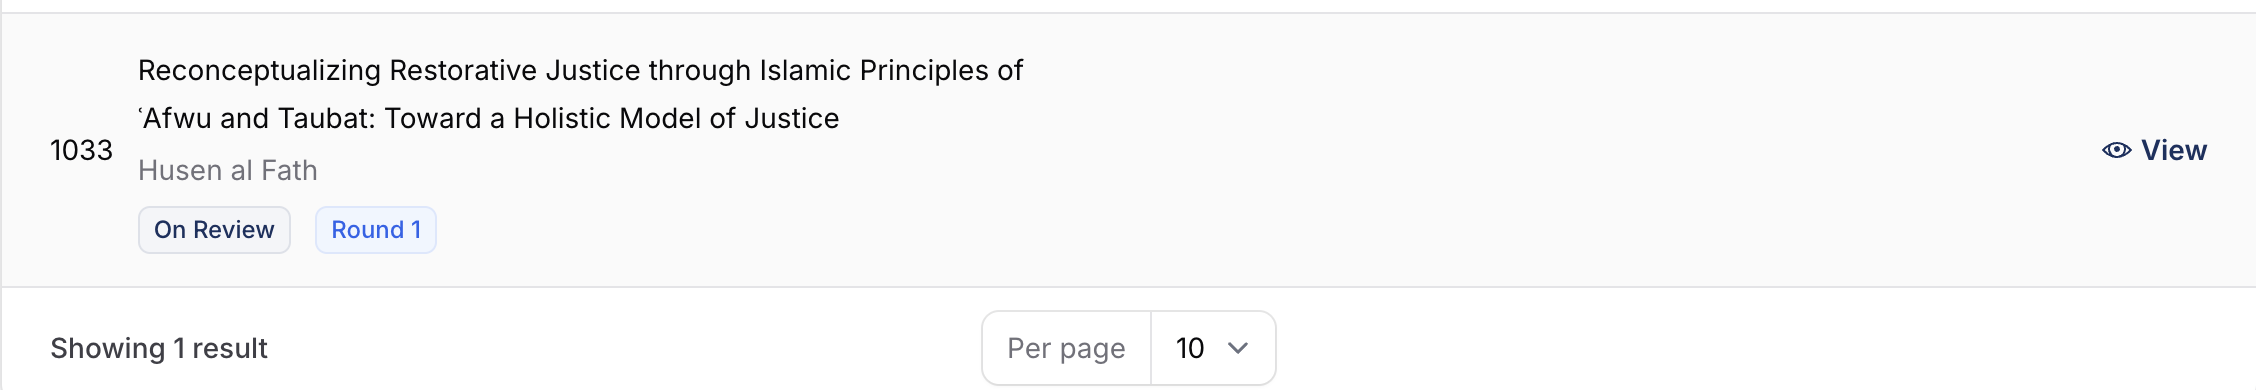Viewport: 2256px width, 390px height.
Task: Click the eye icon beside View
Action: pyautogui.click(x=2116, y=150)
